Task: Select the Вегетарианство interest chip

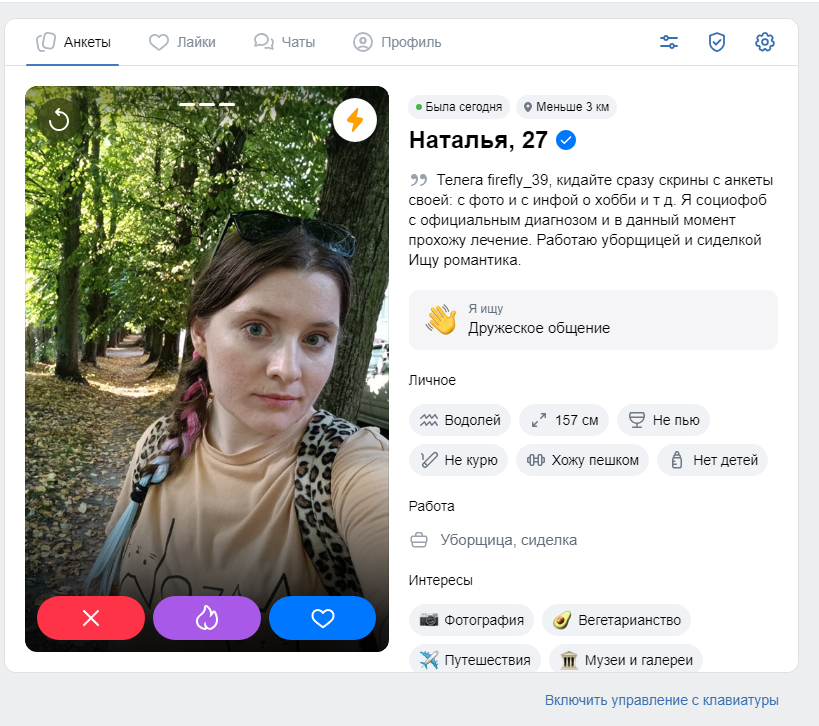Action: pyautogui.click(x=616, y=620)
